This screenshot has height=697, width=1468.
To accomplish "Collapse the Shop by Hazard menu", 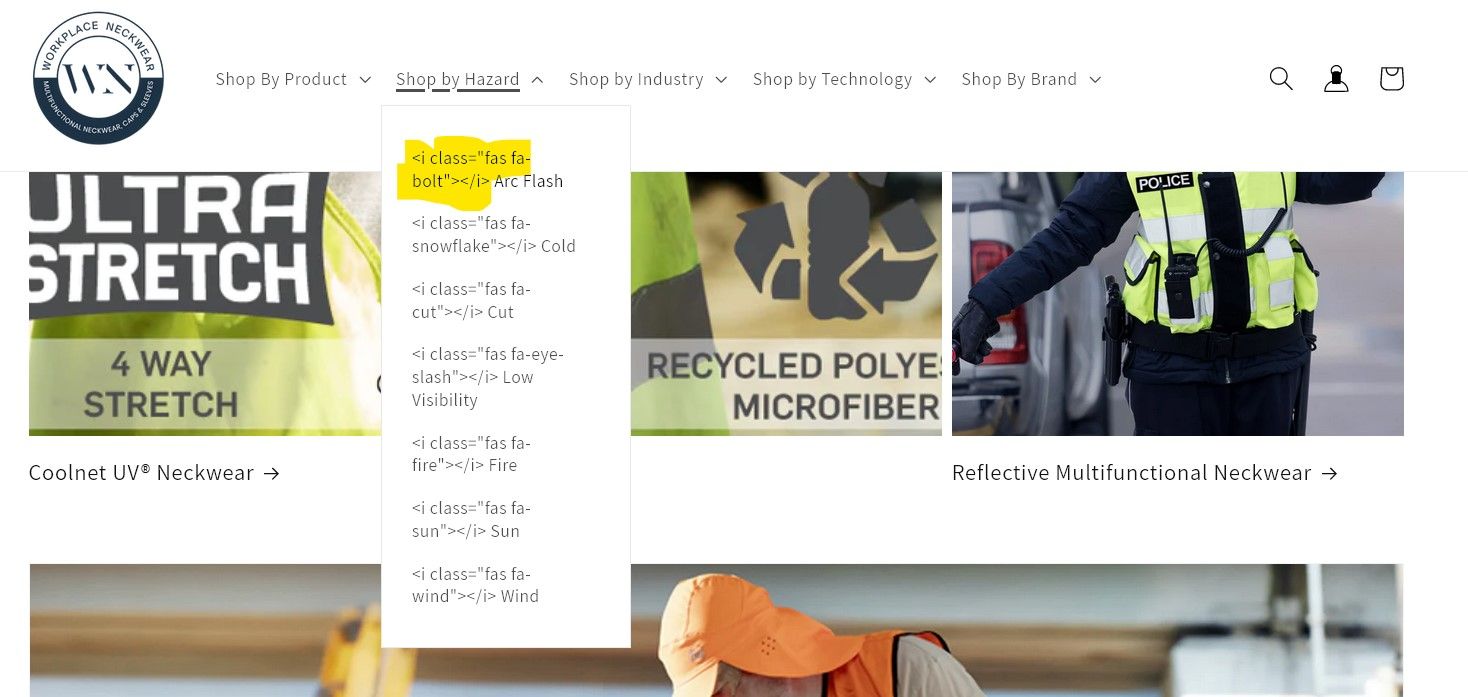I will pyautogui.click(x=469, y=79).
